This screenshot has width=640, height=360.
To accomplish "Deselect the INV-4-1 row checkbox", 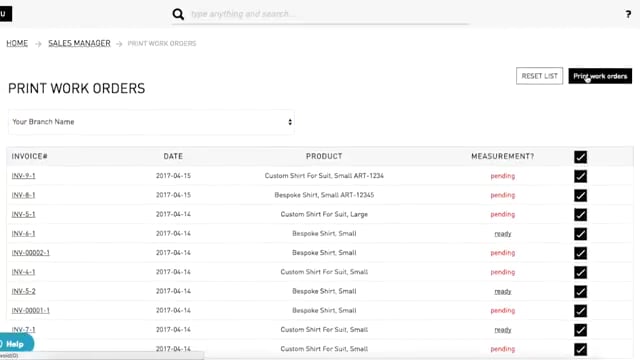I will pyautogui.click(x=580, y=272).
